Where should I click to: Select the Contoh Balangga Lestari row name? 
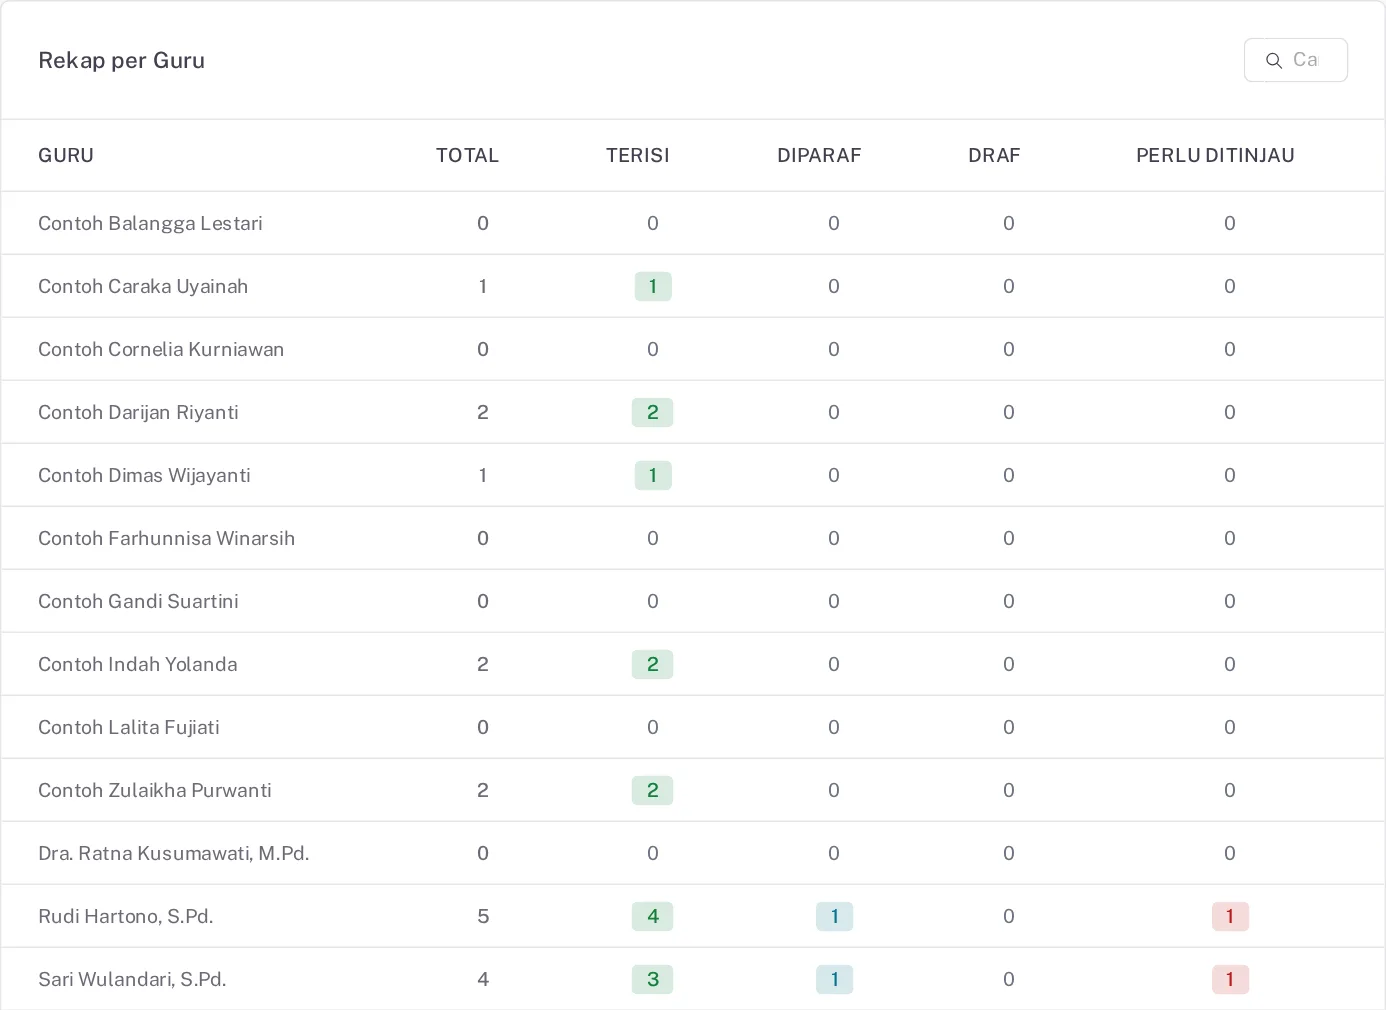point(150,223)
